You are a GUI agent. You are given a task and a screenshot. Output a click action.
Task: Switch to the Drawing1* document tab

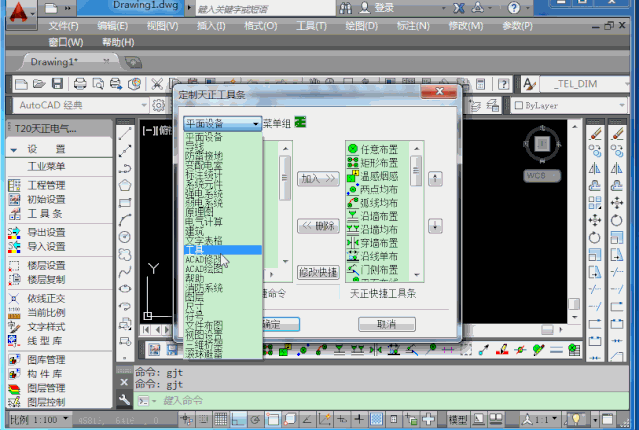[x=54, y=62]
